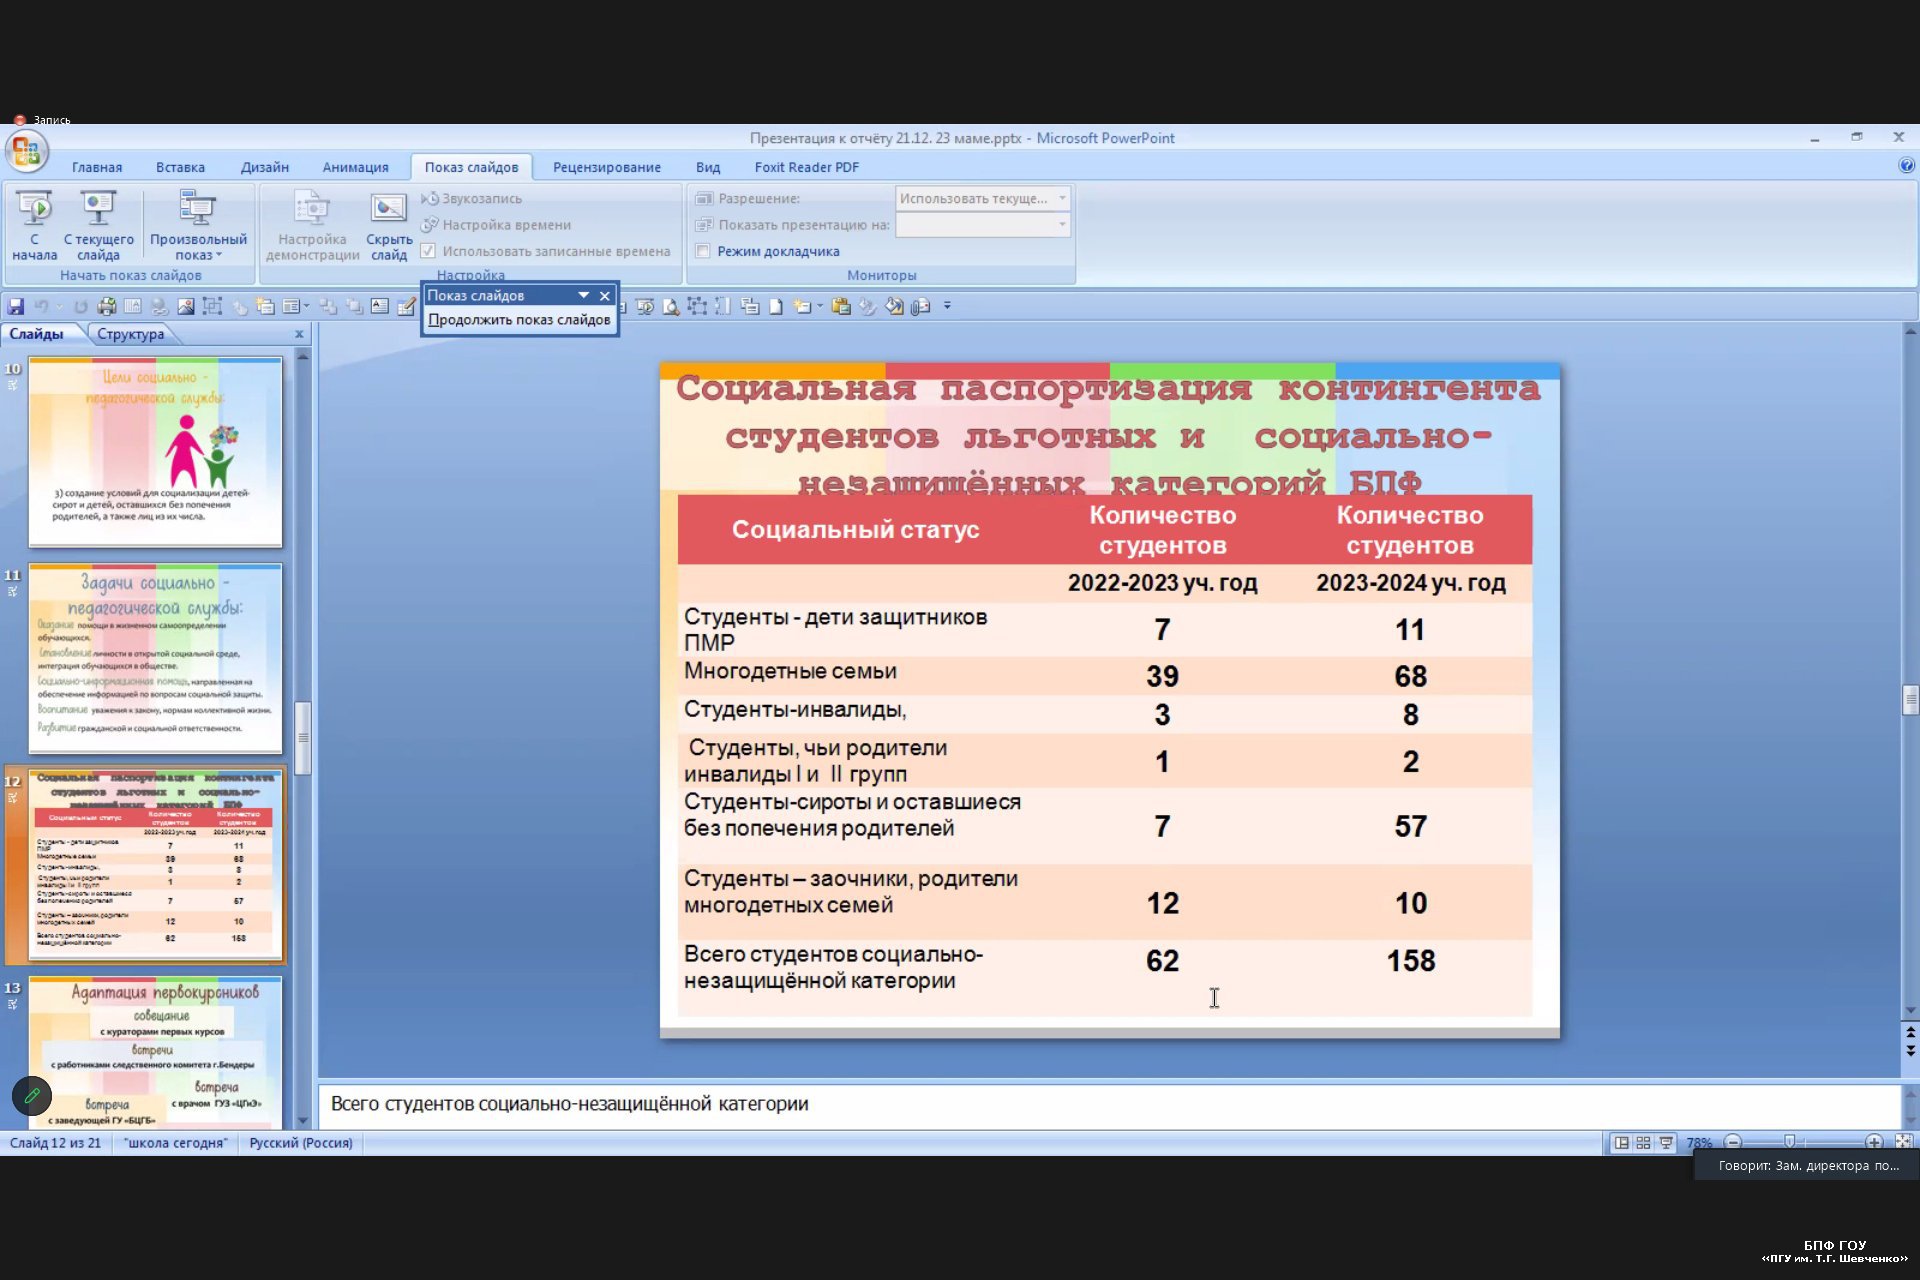
Task: Switch to Normal view in status bar
Action: pyautogui.click(x=1621, y=1143)
